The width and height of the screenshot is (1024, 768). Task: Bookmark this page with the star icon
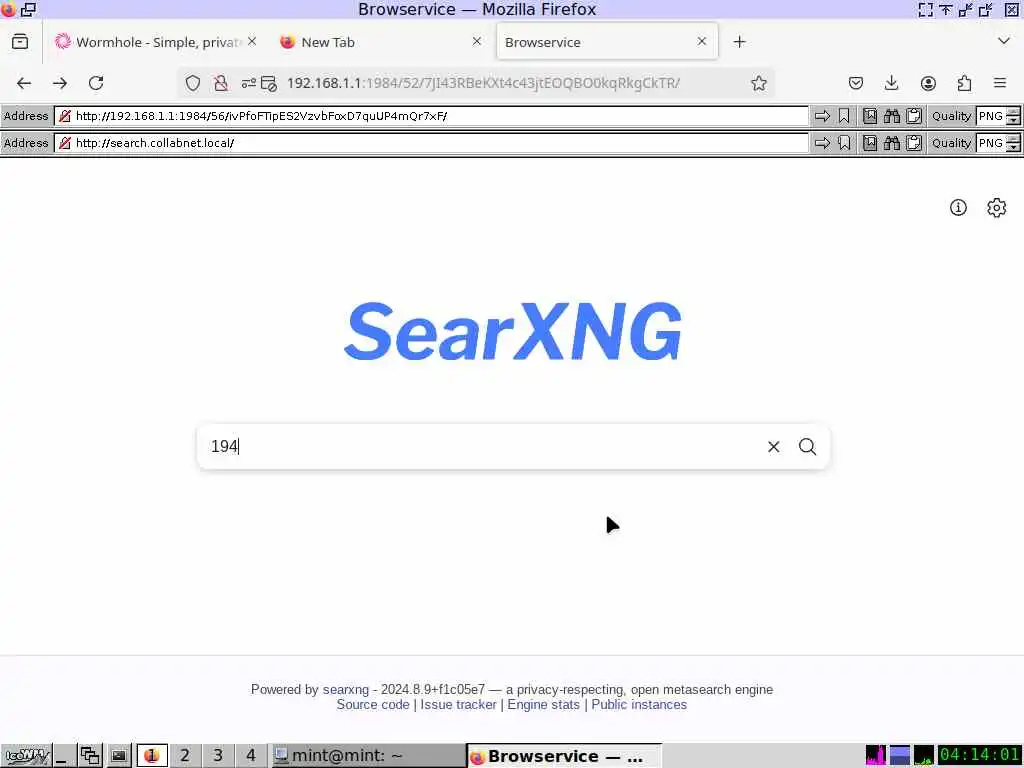758,83
